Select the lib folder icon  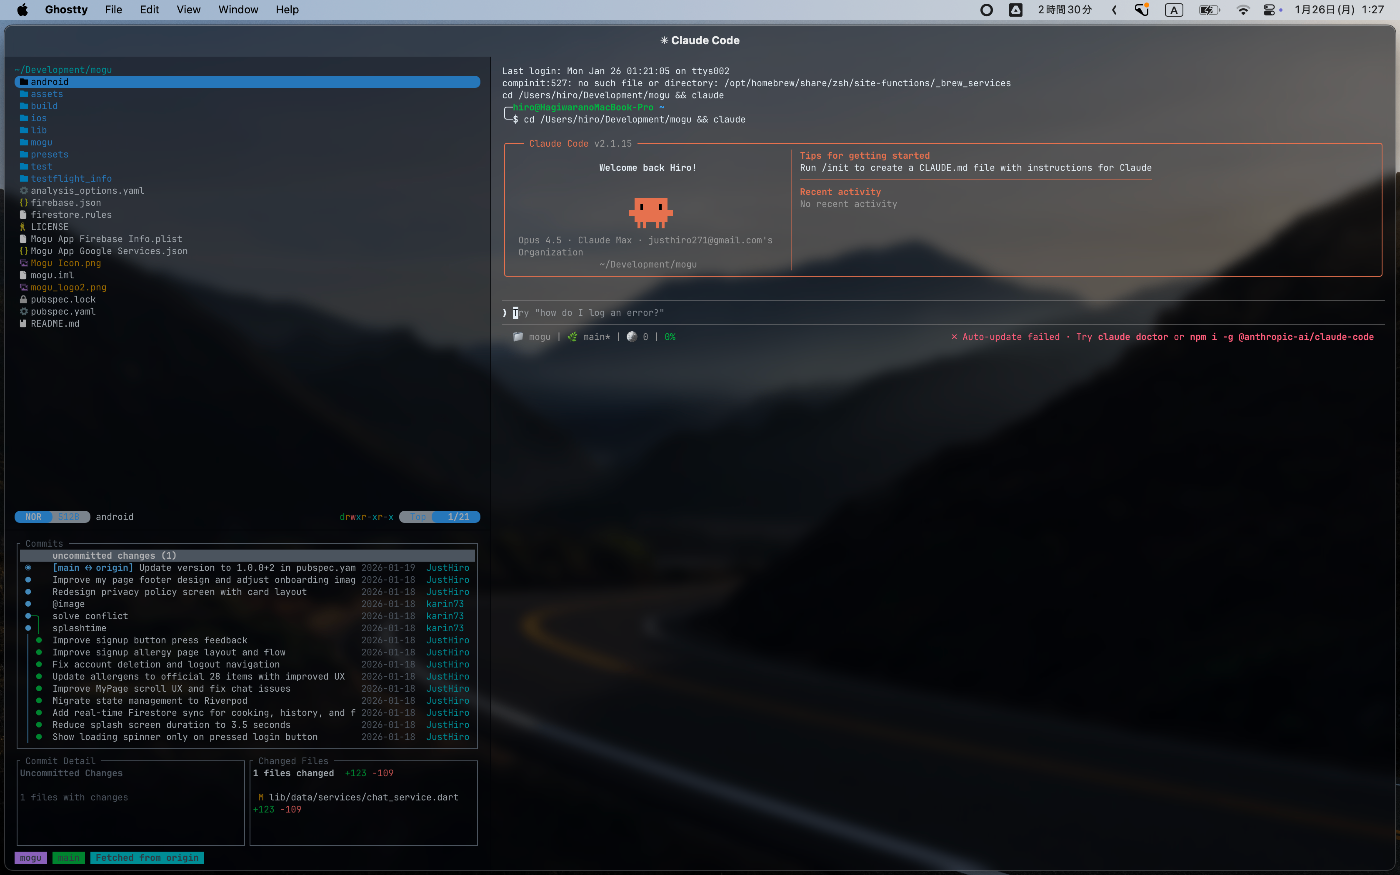coord(24,130)
